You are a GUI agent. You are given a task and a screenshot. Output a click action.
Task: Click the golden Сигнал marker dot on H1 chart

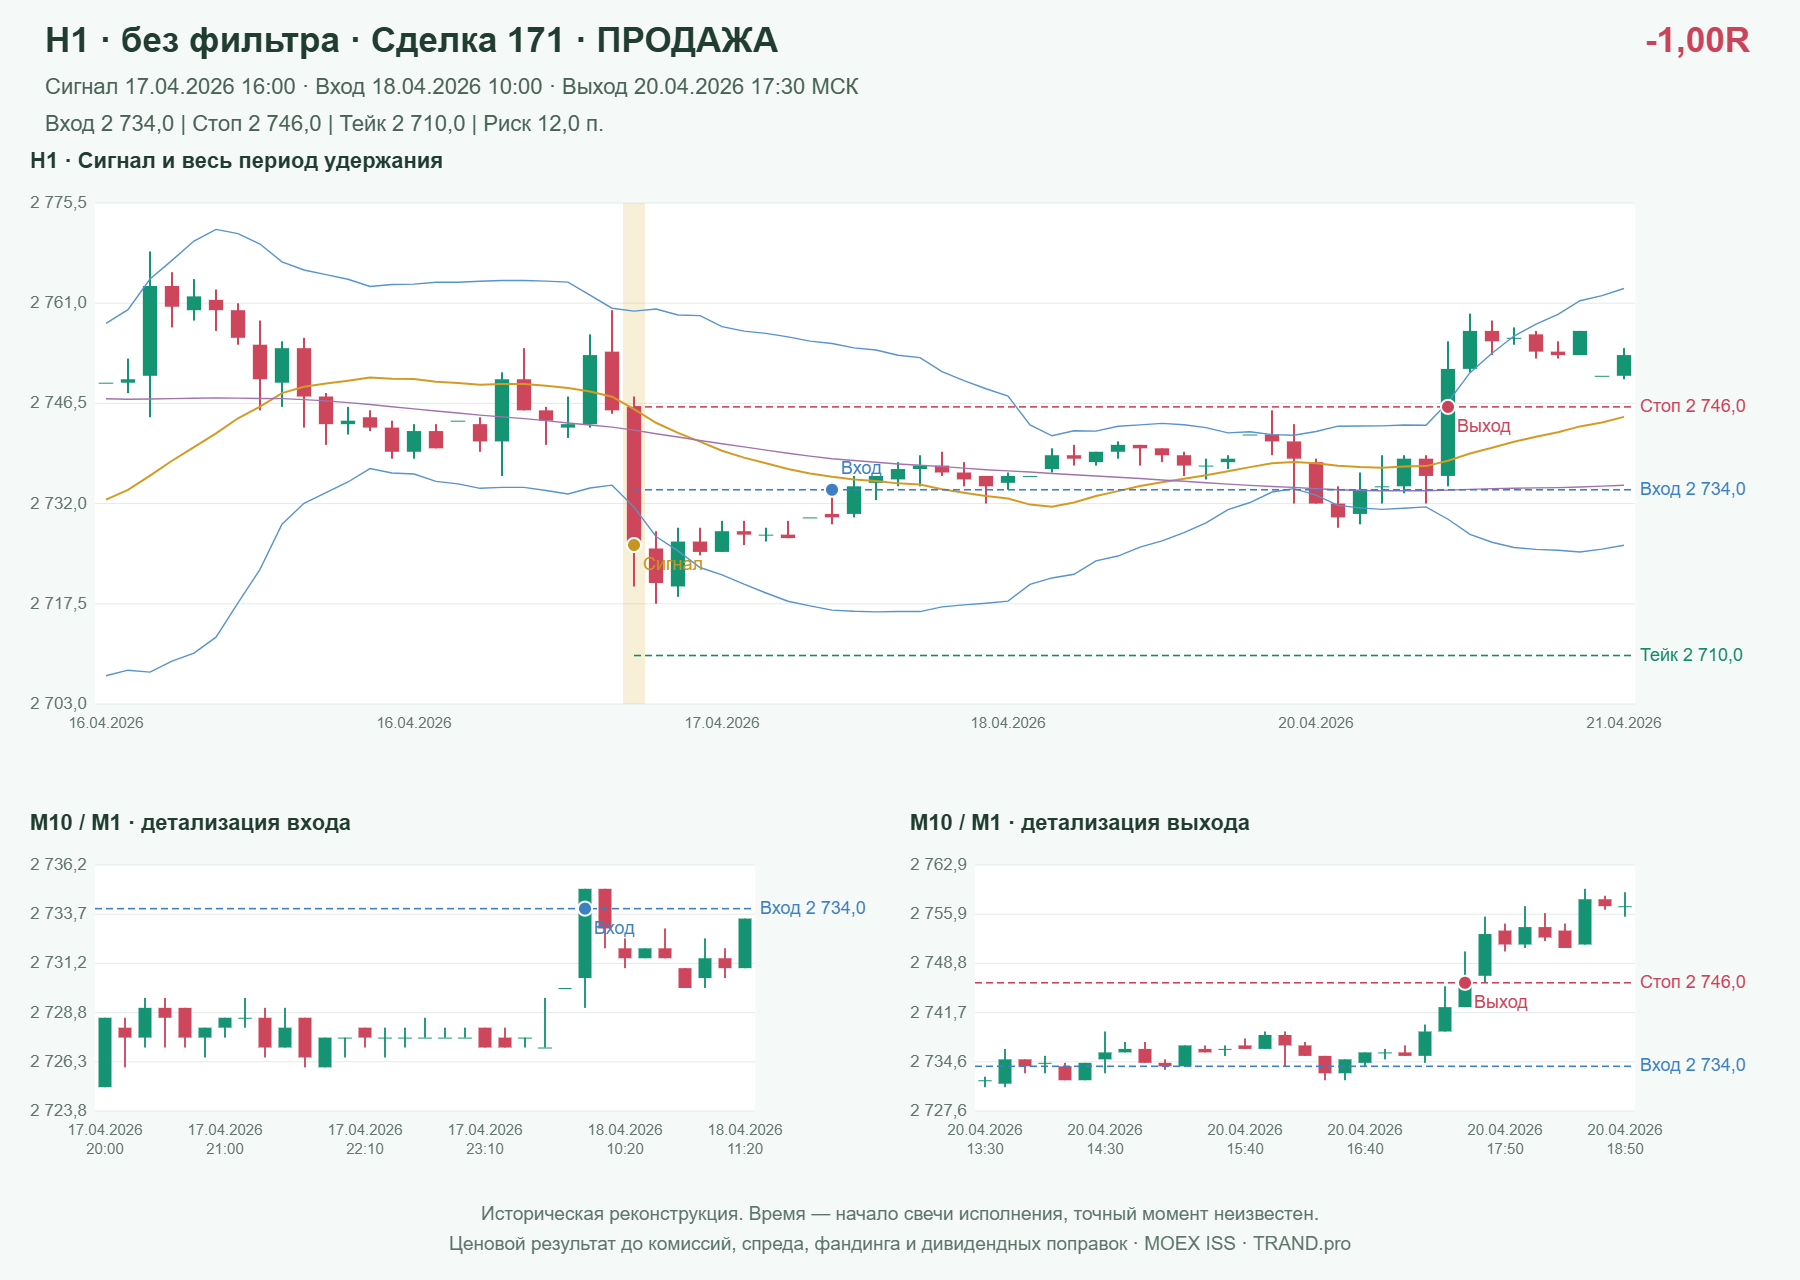coord(634,545)
